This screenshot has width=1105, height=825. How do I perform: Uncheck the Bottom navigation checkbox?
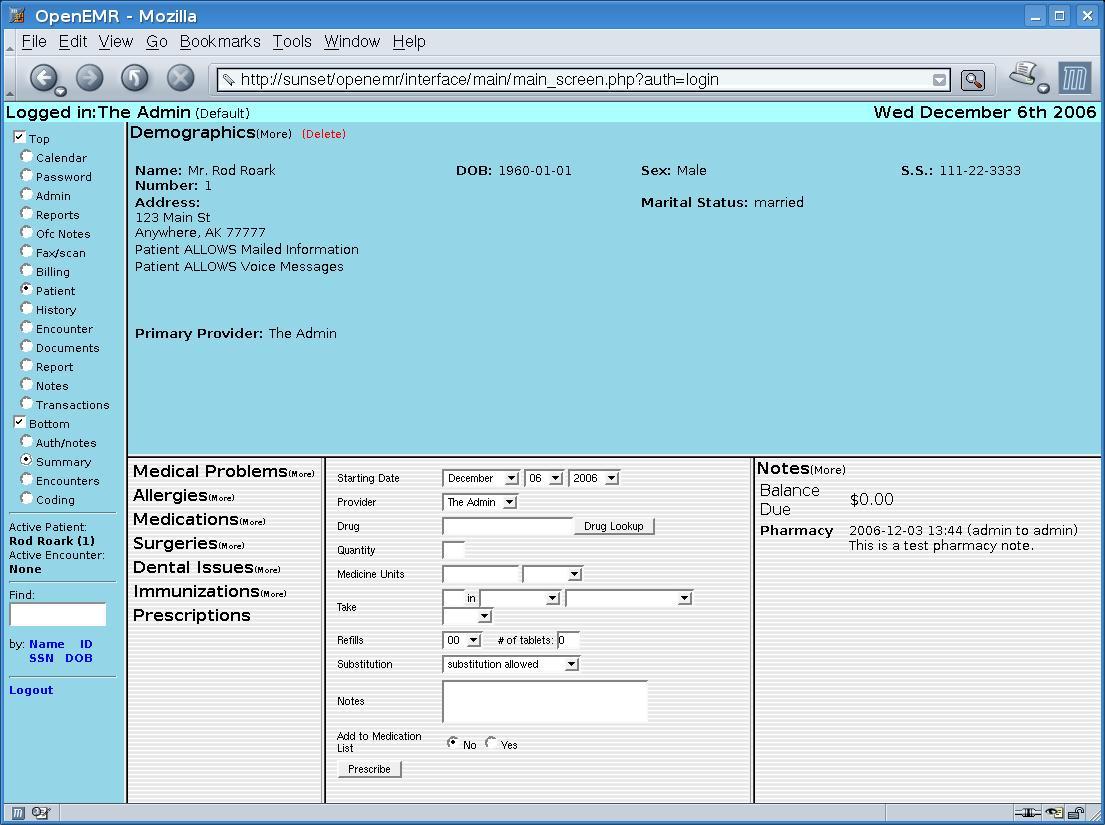coord(18,422)
